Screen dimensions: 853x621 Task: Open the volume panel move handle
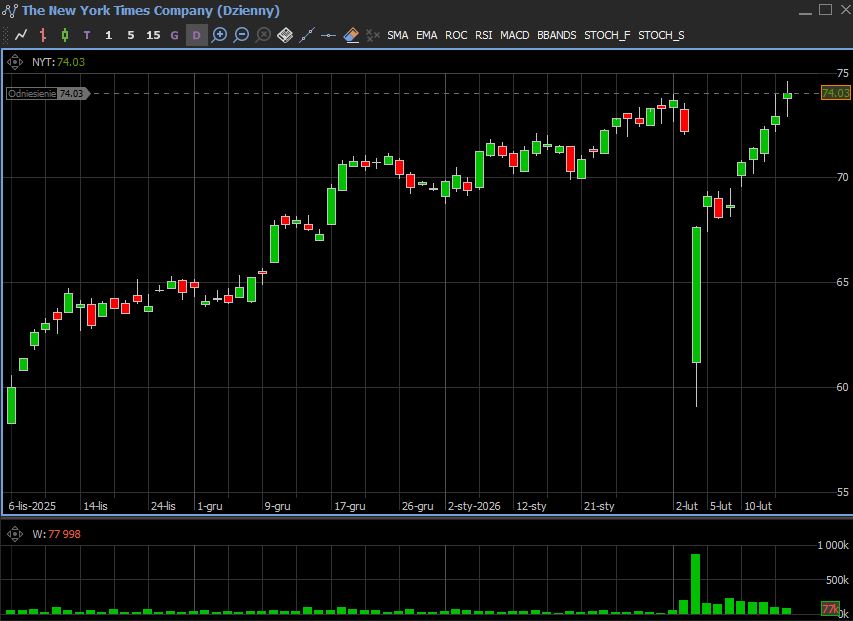15,534
